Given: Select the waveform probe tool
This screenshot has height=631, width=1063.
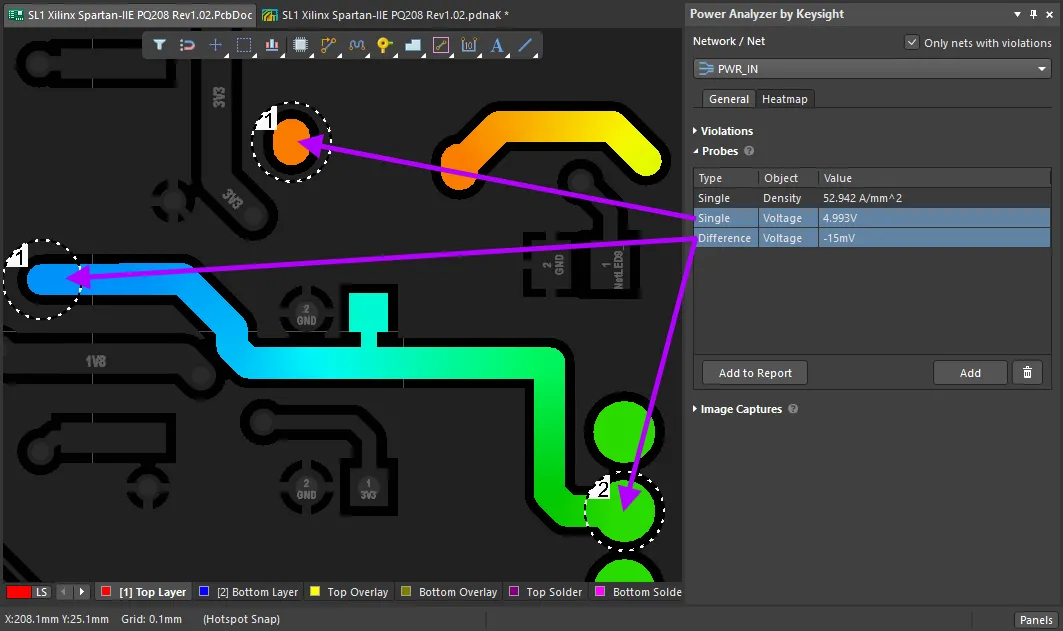Looking at the screenshot, I should (355, 45).
